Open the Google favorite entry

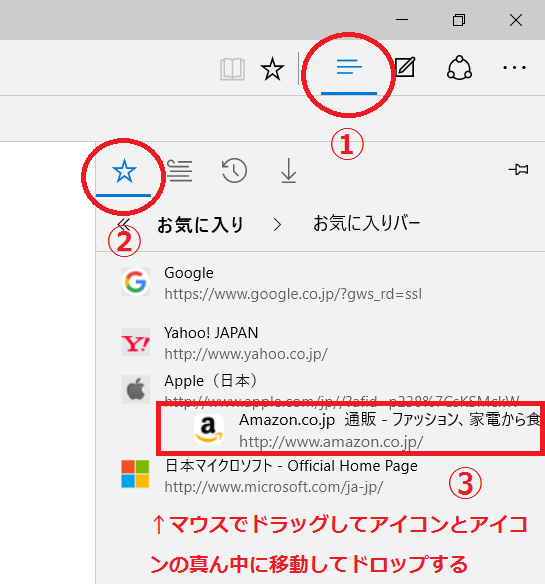[320, 283]
